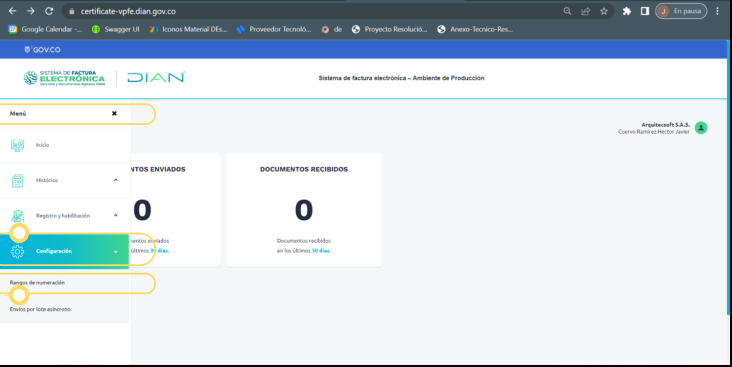The height and width of the screenshot is (367, 732).
Task: Reload the page with the refresh icon
Action: [x=49, y=11]
